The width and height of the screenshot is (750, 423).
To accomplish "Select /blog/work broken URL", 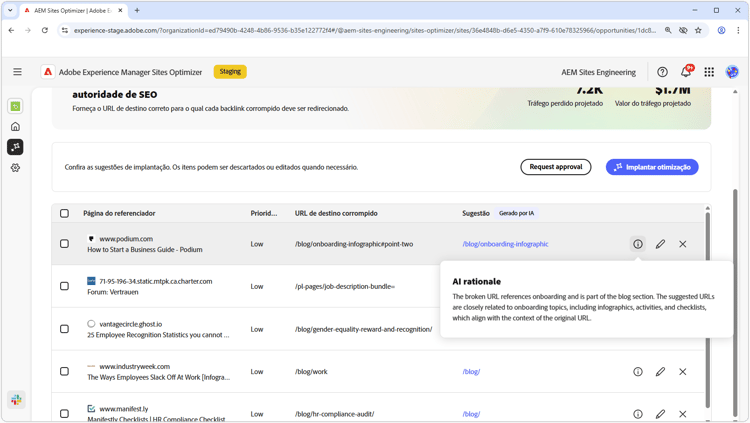I will point(311,372).
